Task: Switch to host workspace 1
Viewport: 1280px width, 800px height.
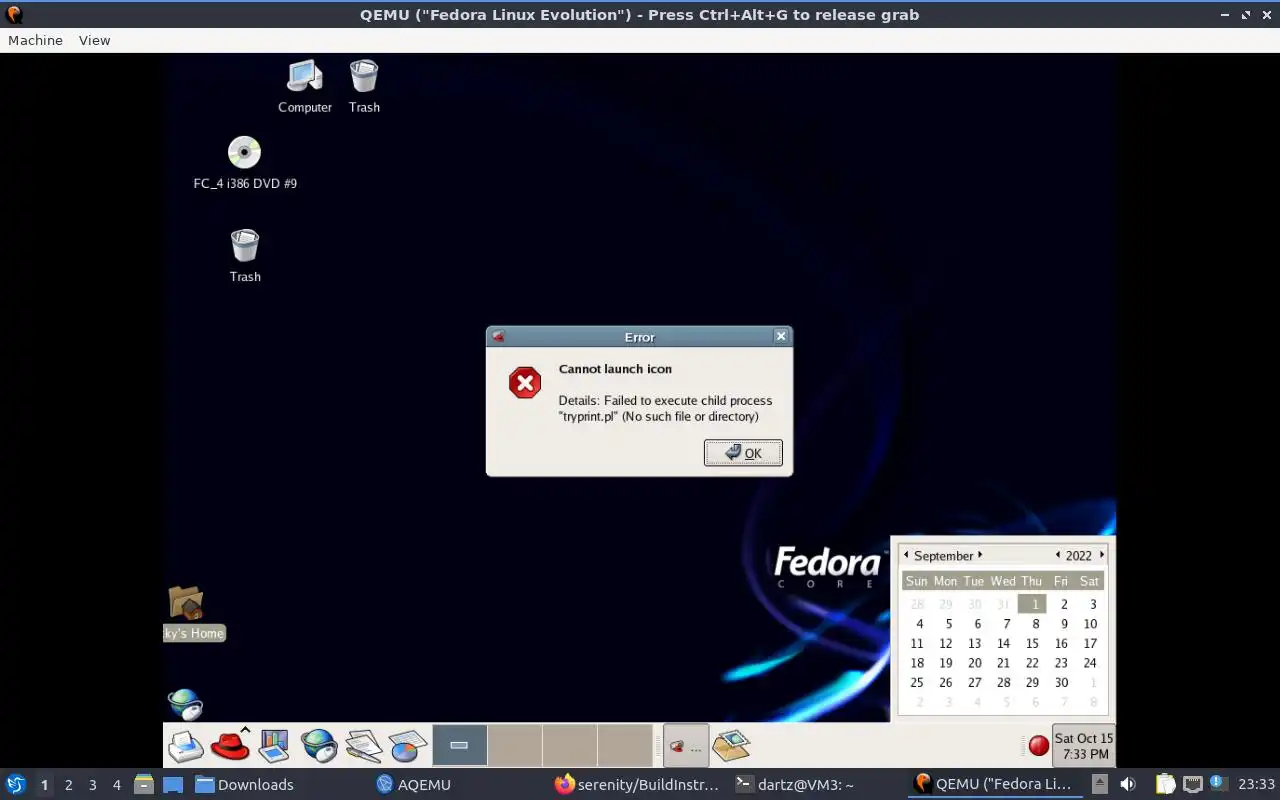Action: point(44,785)
